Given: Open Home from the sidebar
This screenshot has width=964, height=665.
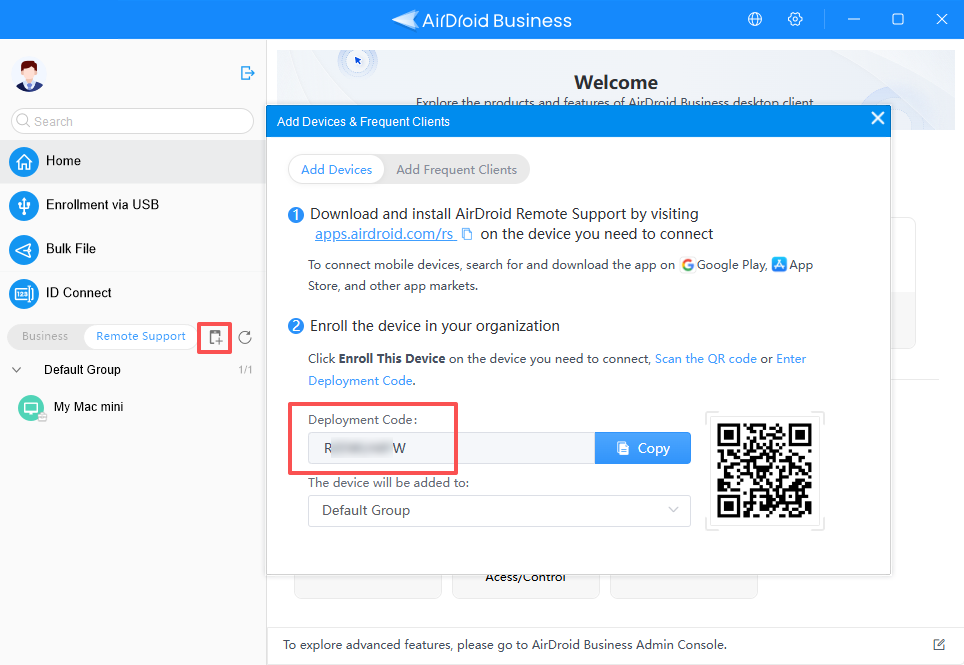Looking at the screenshot, I should tap(133, 162).
